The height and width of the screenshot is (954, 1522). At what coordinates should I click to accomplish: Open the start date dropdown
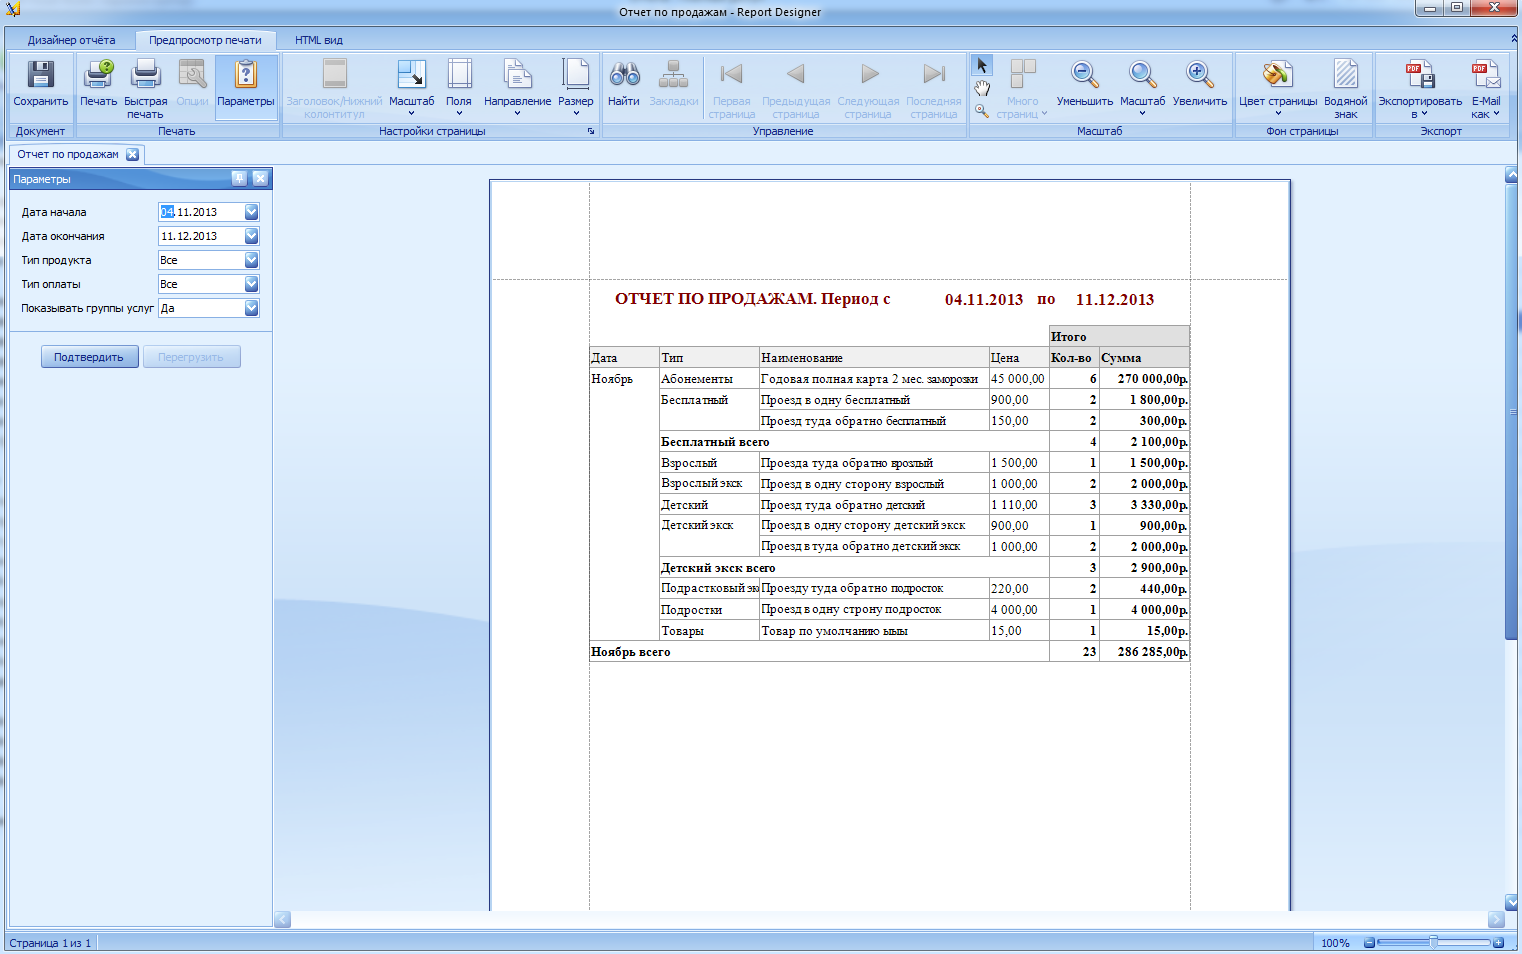pyautogui.click(x=251, y=212)
